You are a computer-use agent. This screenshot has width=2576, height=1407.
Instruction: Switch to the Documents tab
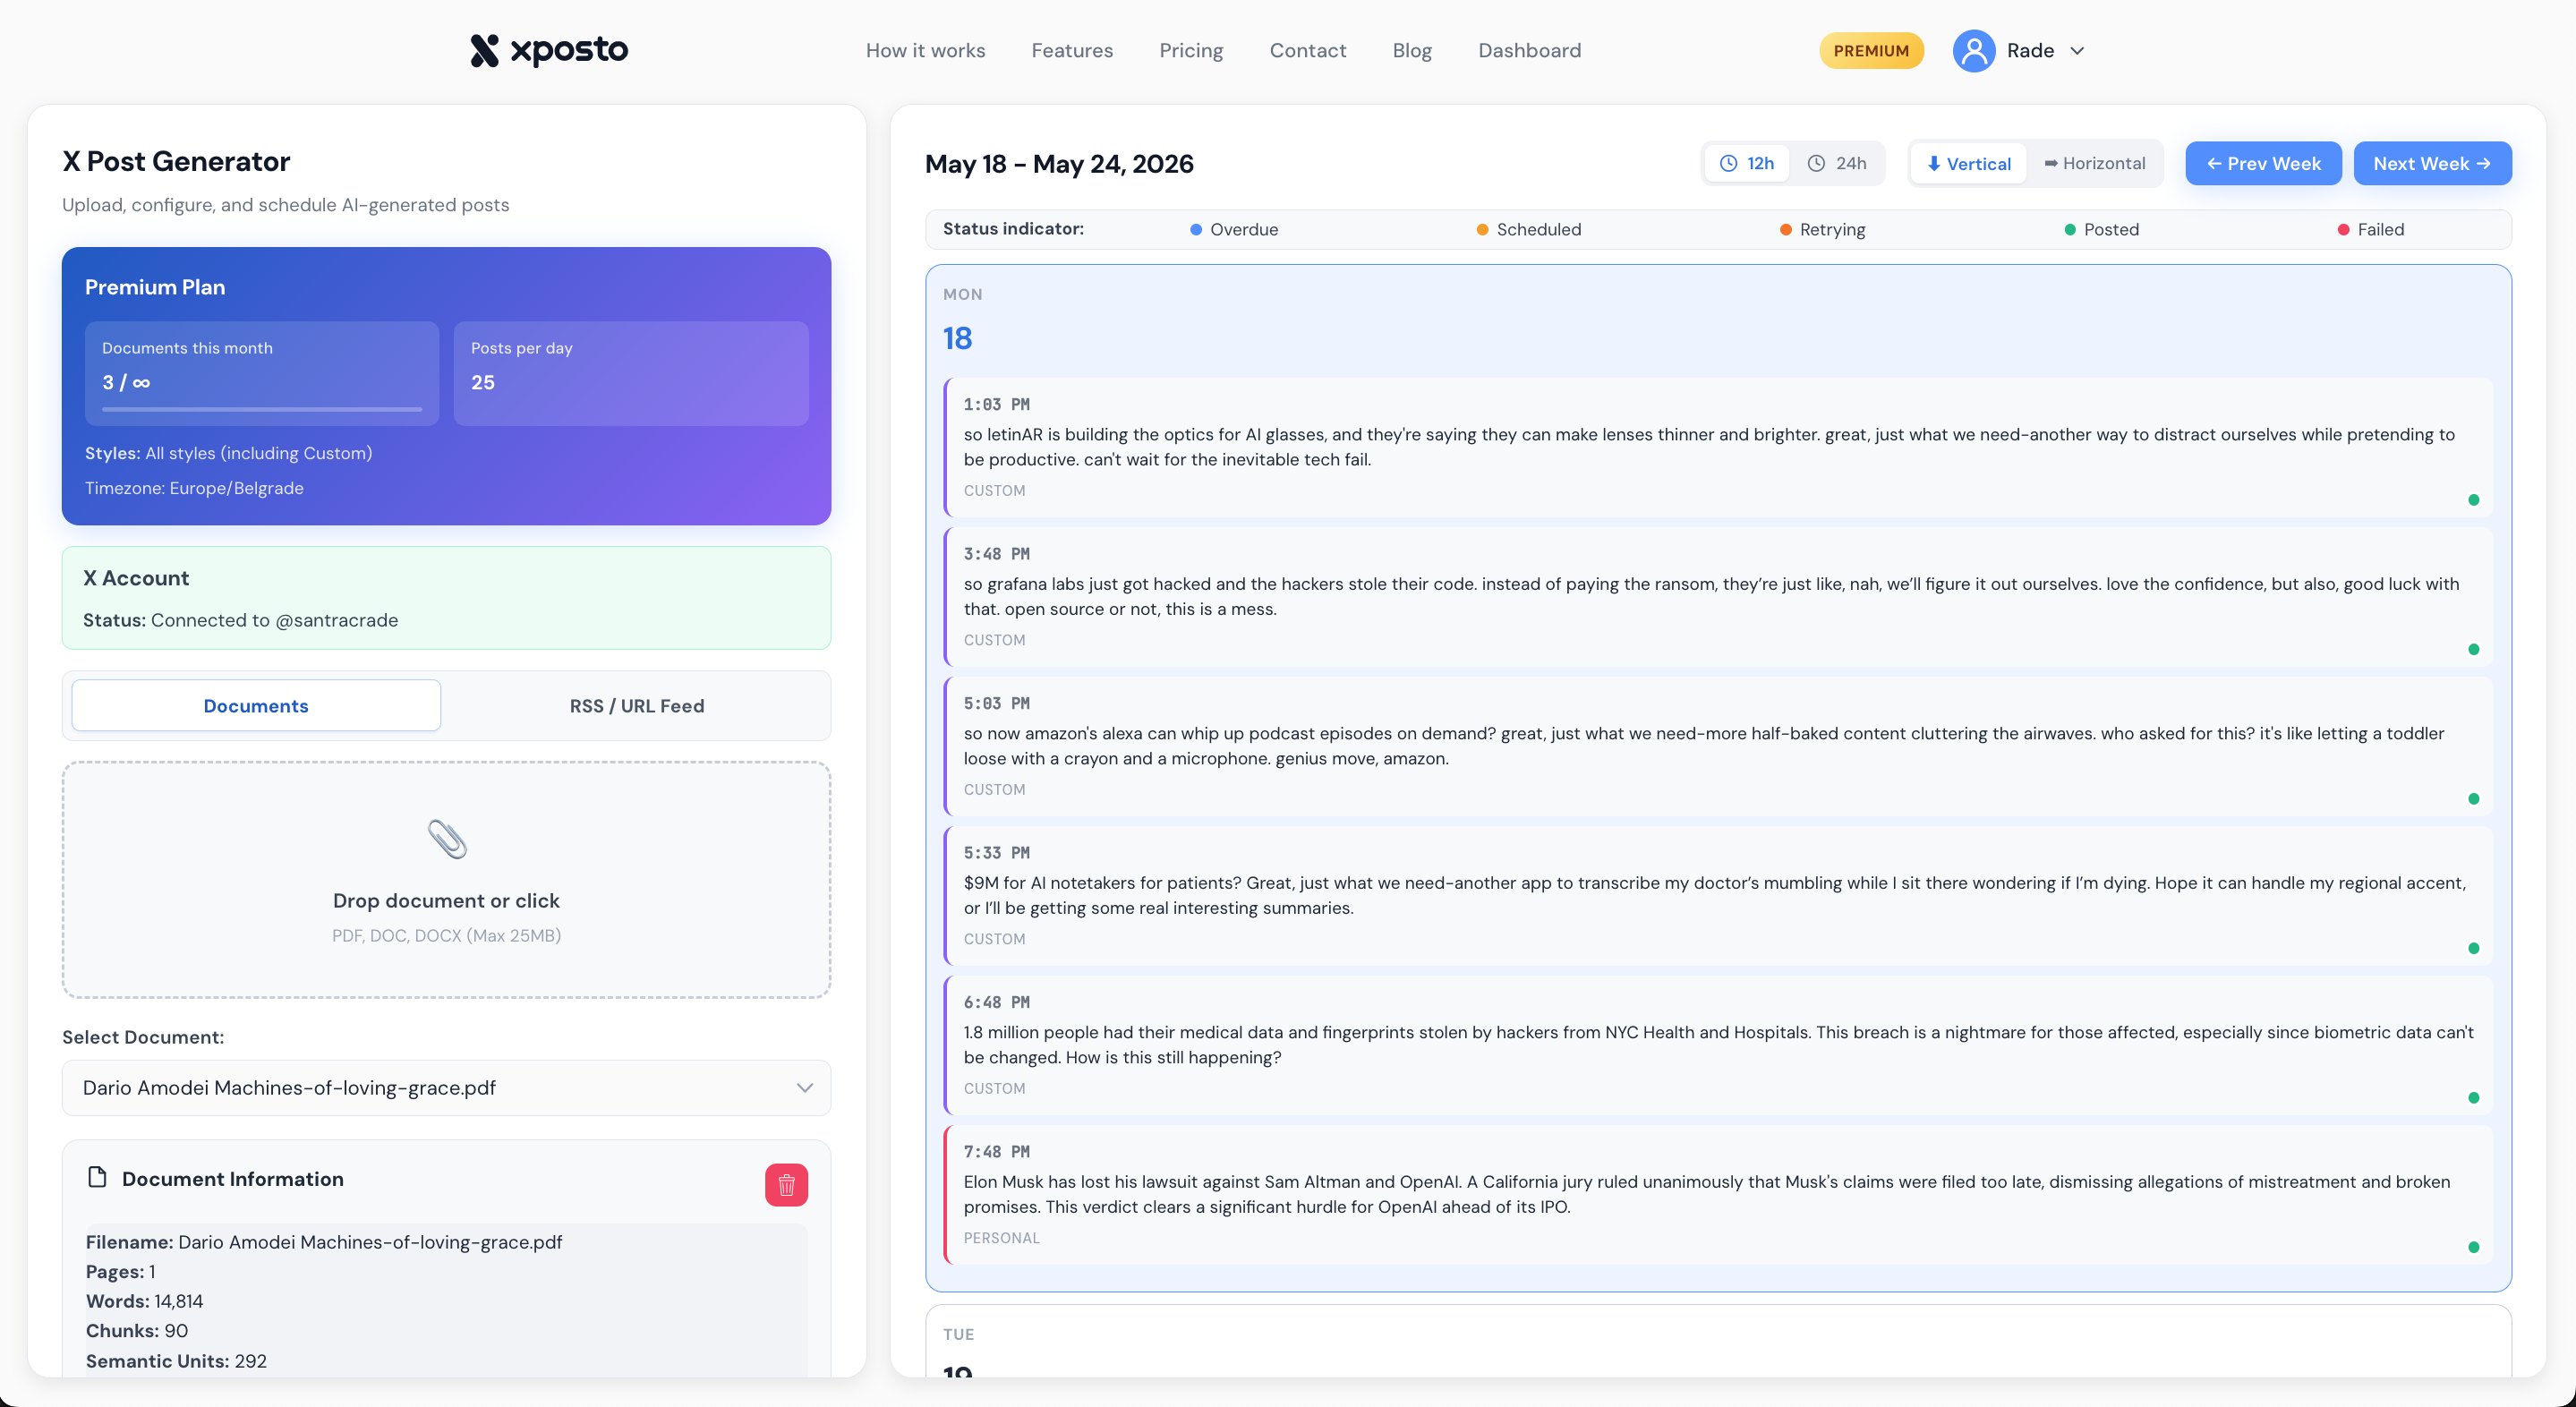256,705
